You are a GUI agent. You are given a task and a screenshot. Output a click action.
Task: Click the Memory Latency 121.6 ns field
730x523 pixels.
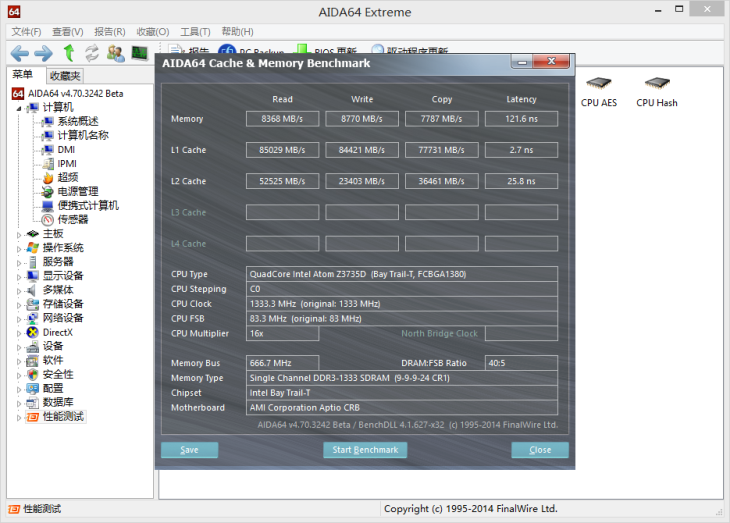pyautogui.click(x=521, y=119)
